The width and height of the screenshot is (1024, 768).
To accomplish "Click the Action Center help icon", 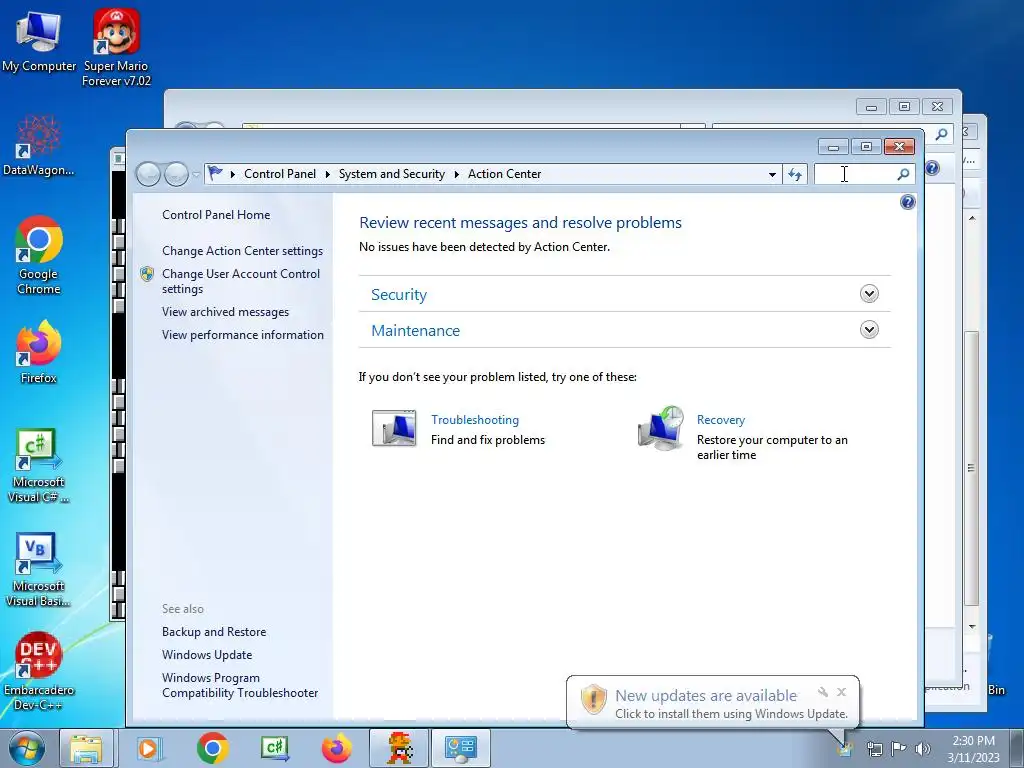I will (907, 202).
